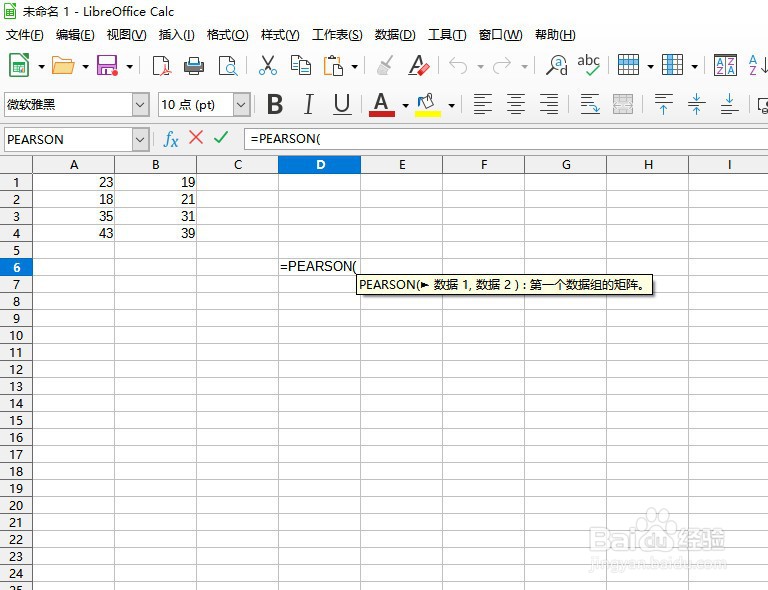Toggle Align Right
768x590 pixels.
(549, 104)
